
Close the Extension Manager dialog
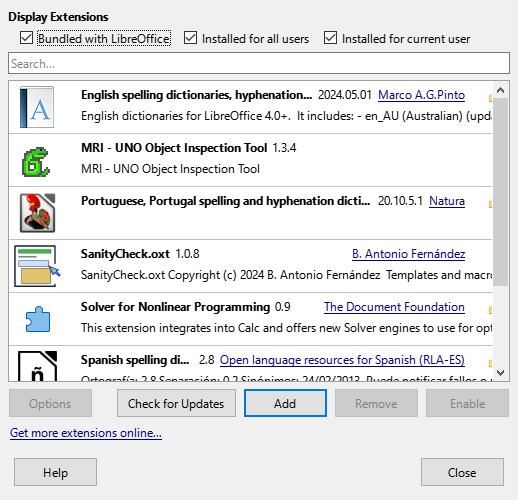pos(462,472)
